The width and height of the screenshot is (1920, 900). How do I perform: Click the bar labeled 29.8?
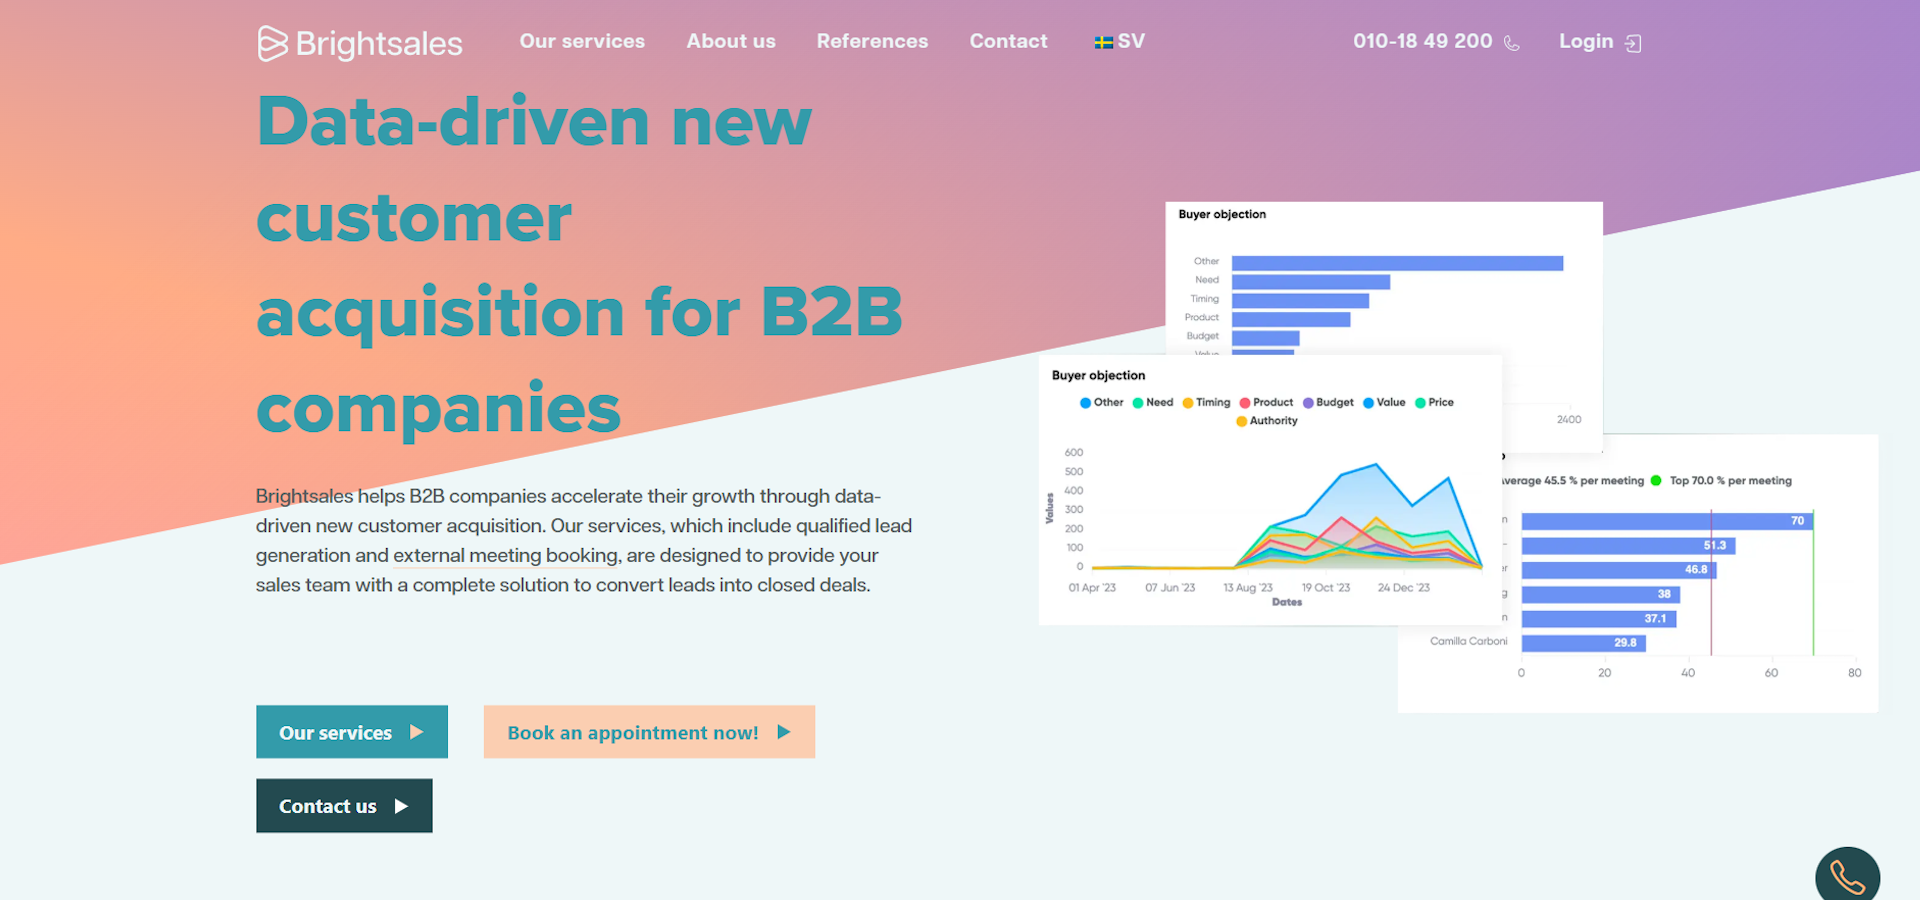(x=1584, y=643)
